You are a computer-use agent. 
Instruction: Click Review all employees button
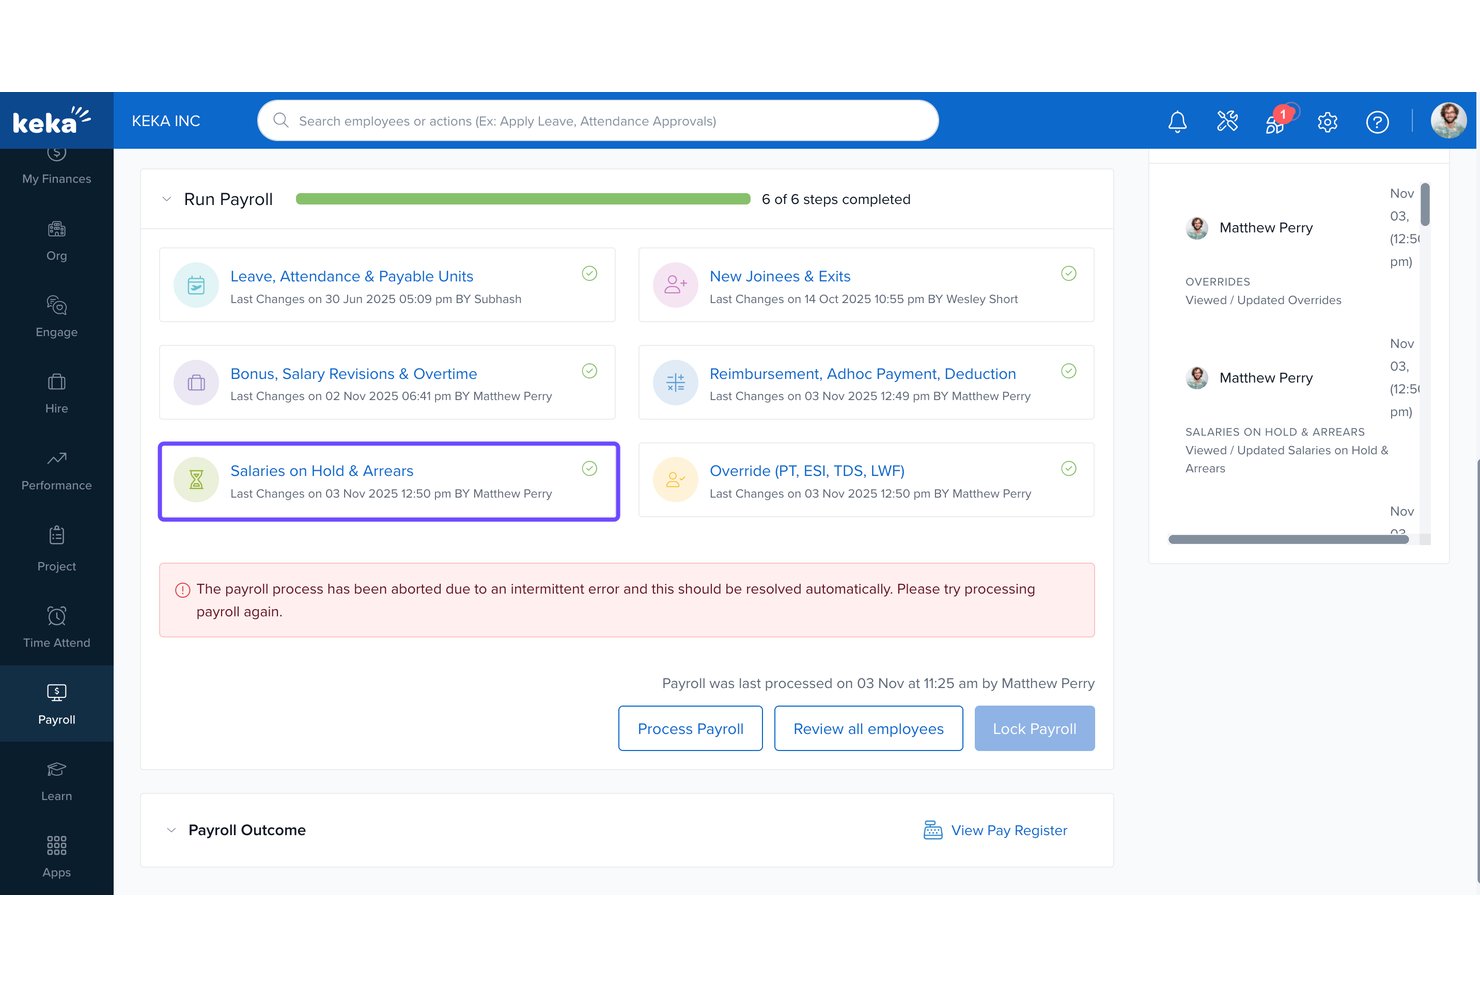coord(868,728)
